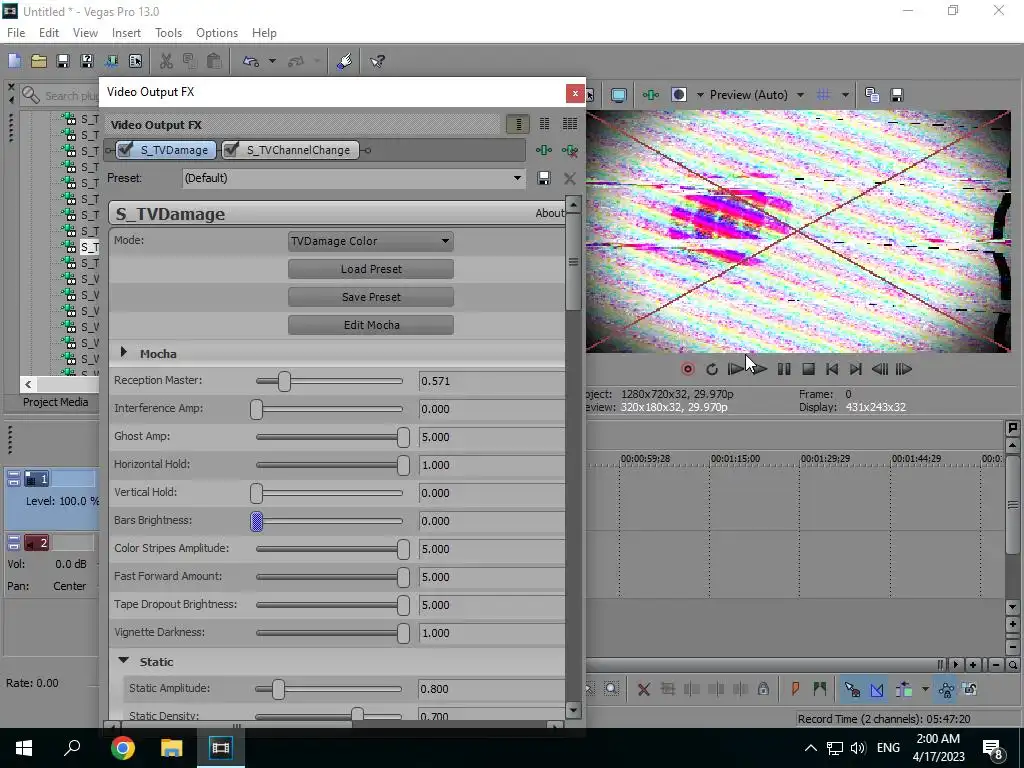Click the Record button under the preview
Image resolution: width=1024 pixels, height=768 pixels.
[687, 369]
